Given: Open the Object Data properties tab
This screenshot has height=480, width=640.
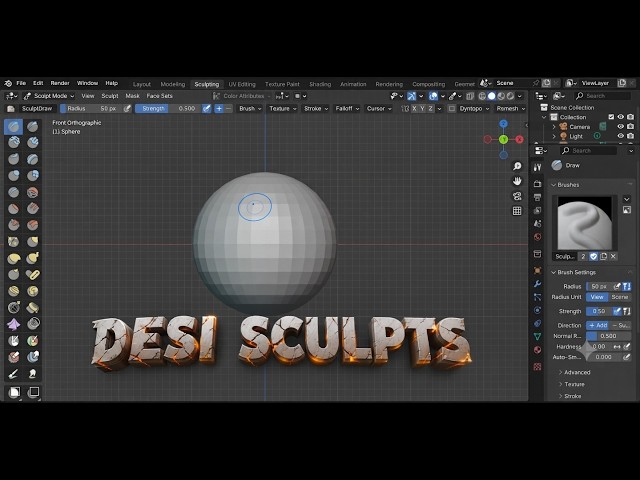Looking at the screenshot, I should point(538,337).
